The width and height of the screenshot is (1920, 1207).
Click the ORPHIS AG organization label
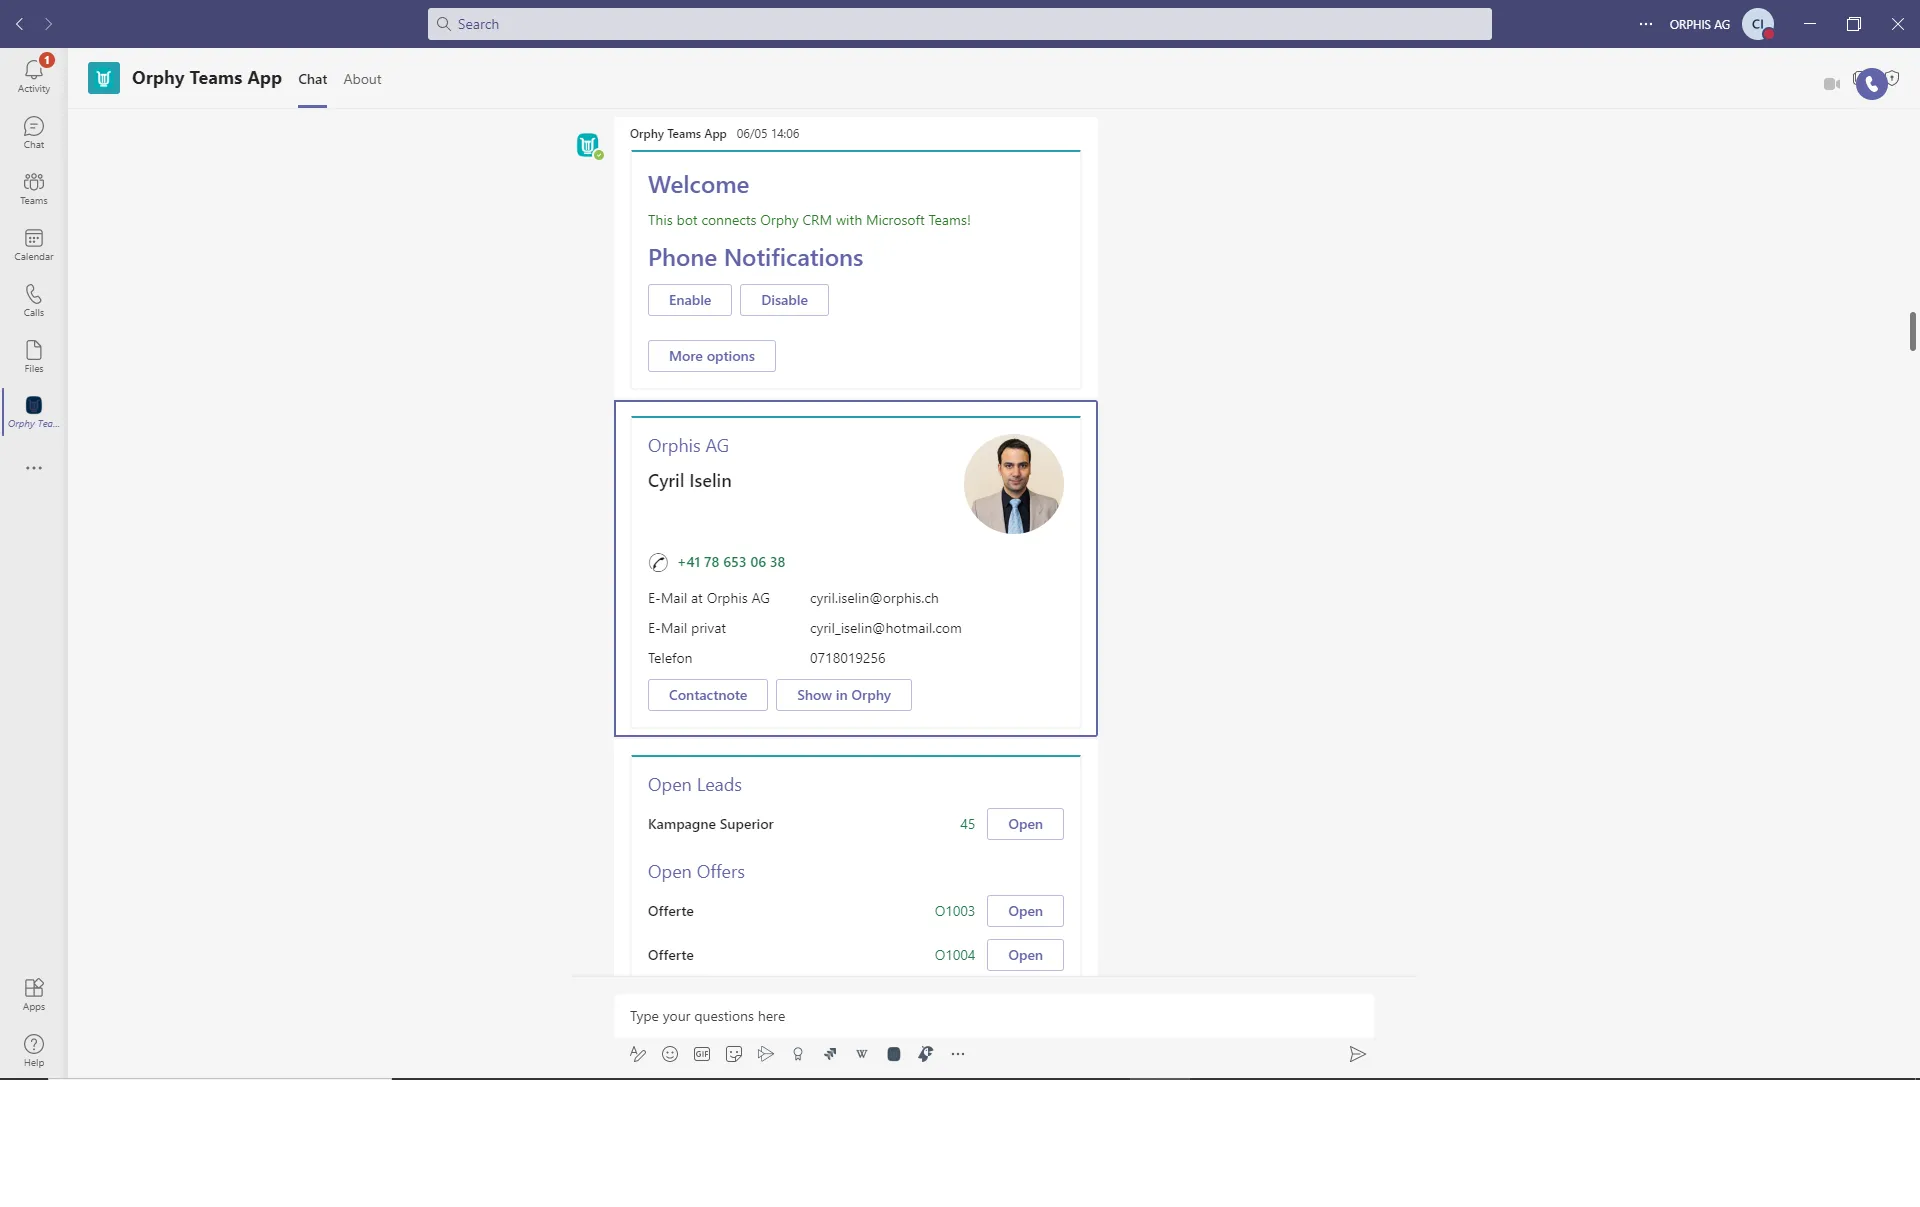1699,24
